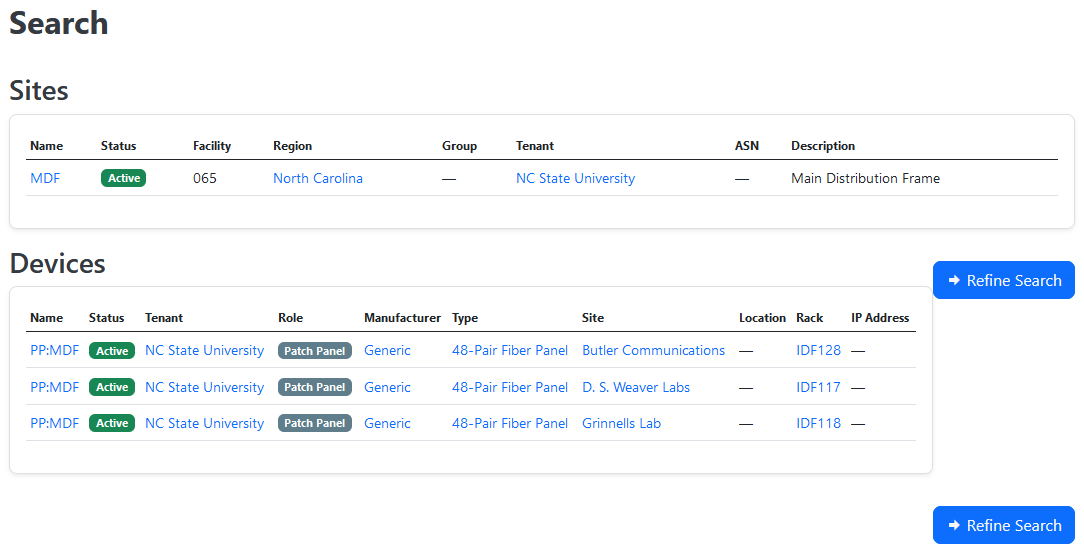Screen dimensions: 1084x552
Task: Open rack IDF118 link
Action: pos(818,423)
